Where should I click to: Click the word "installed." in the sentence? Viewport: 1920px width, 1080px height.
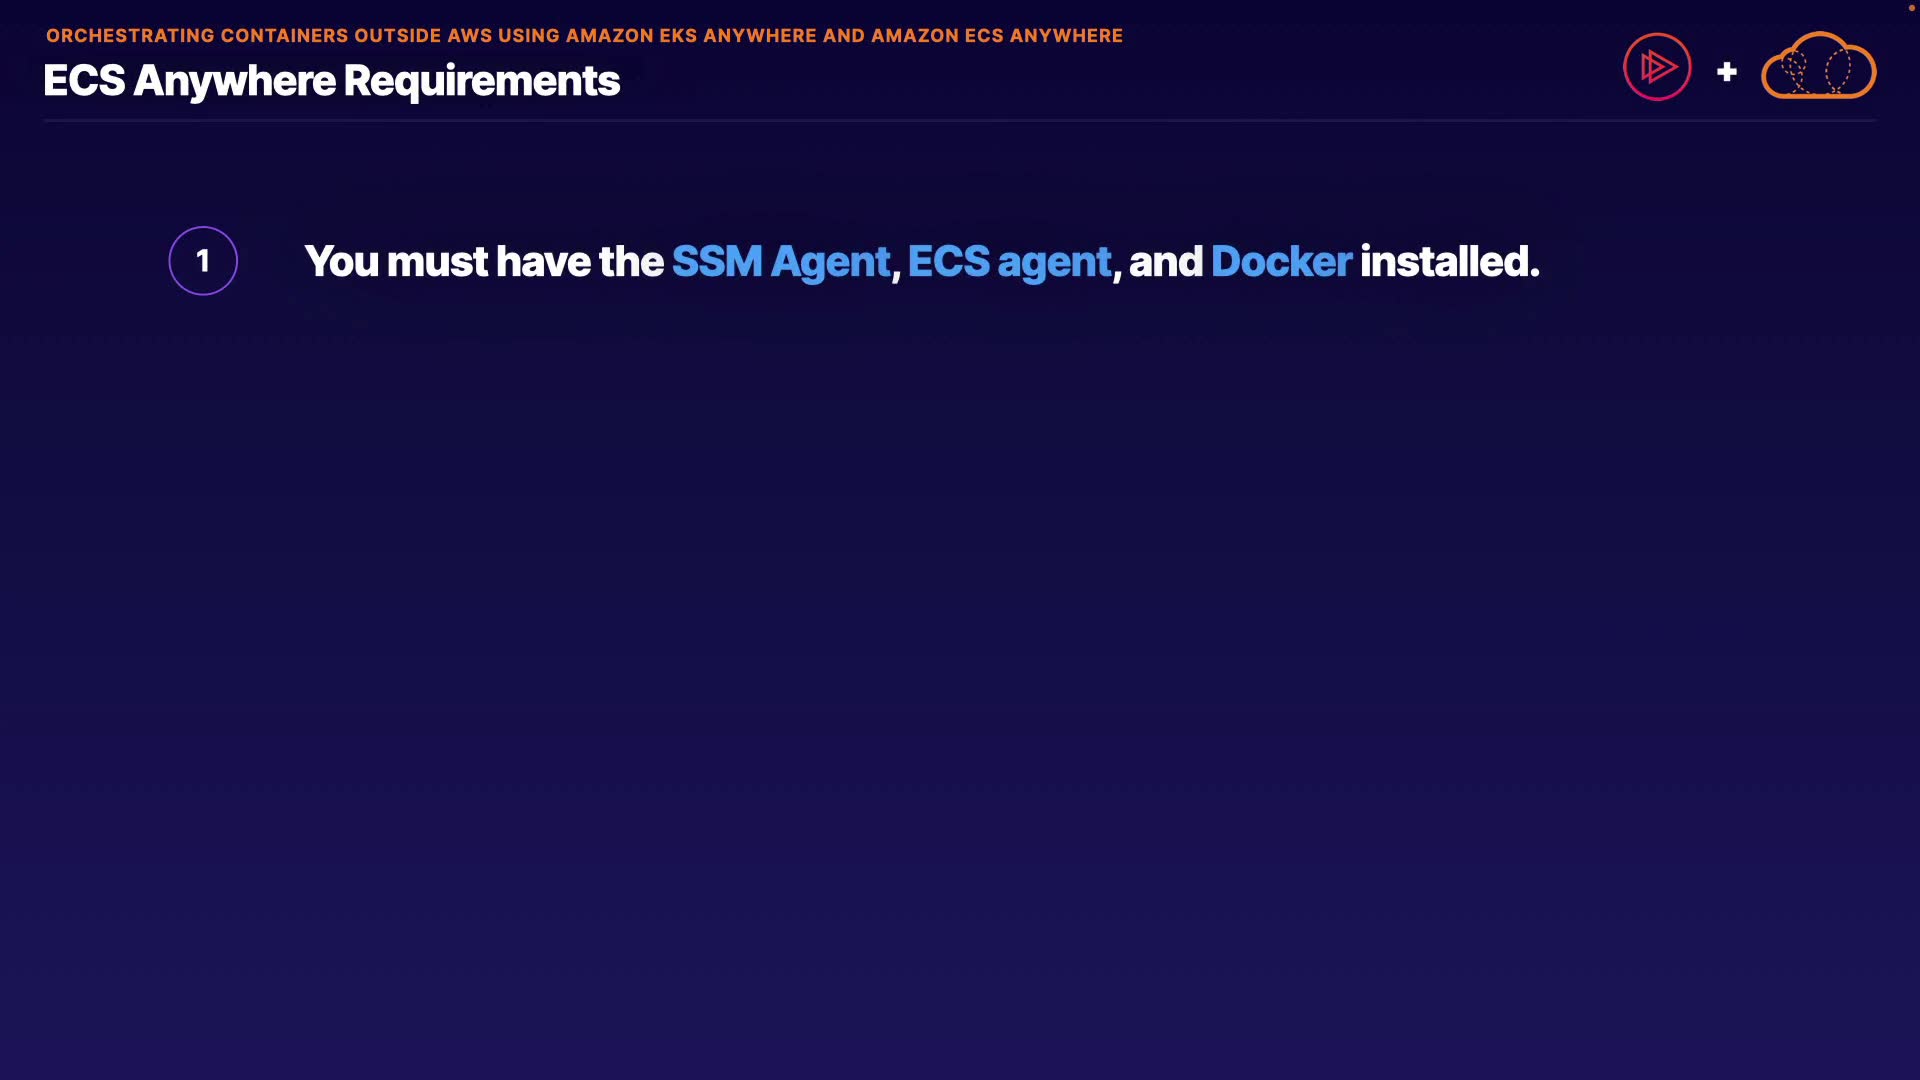pyautogui.click(x=1449, y=262)
